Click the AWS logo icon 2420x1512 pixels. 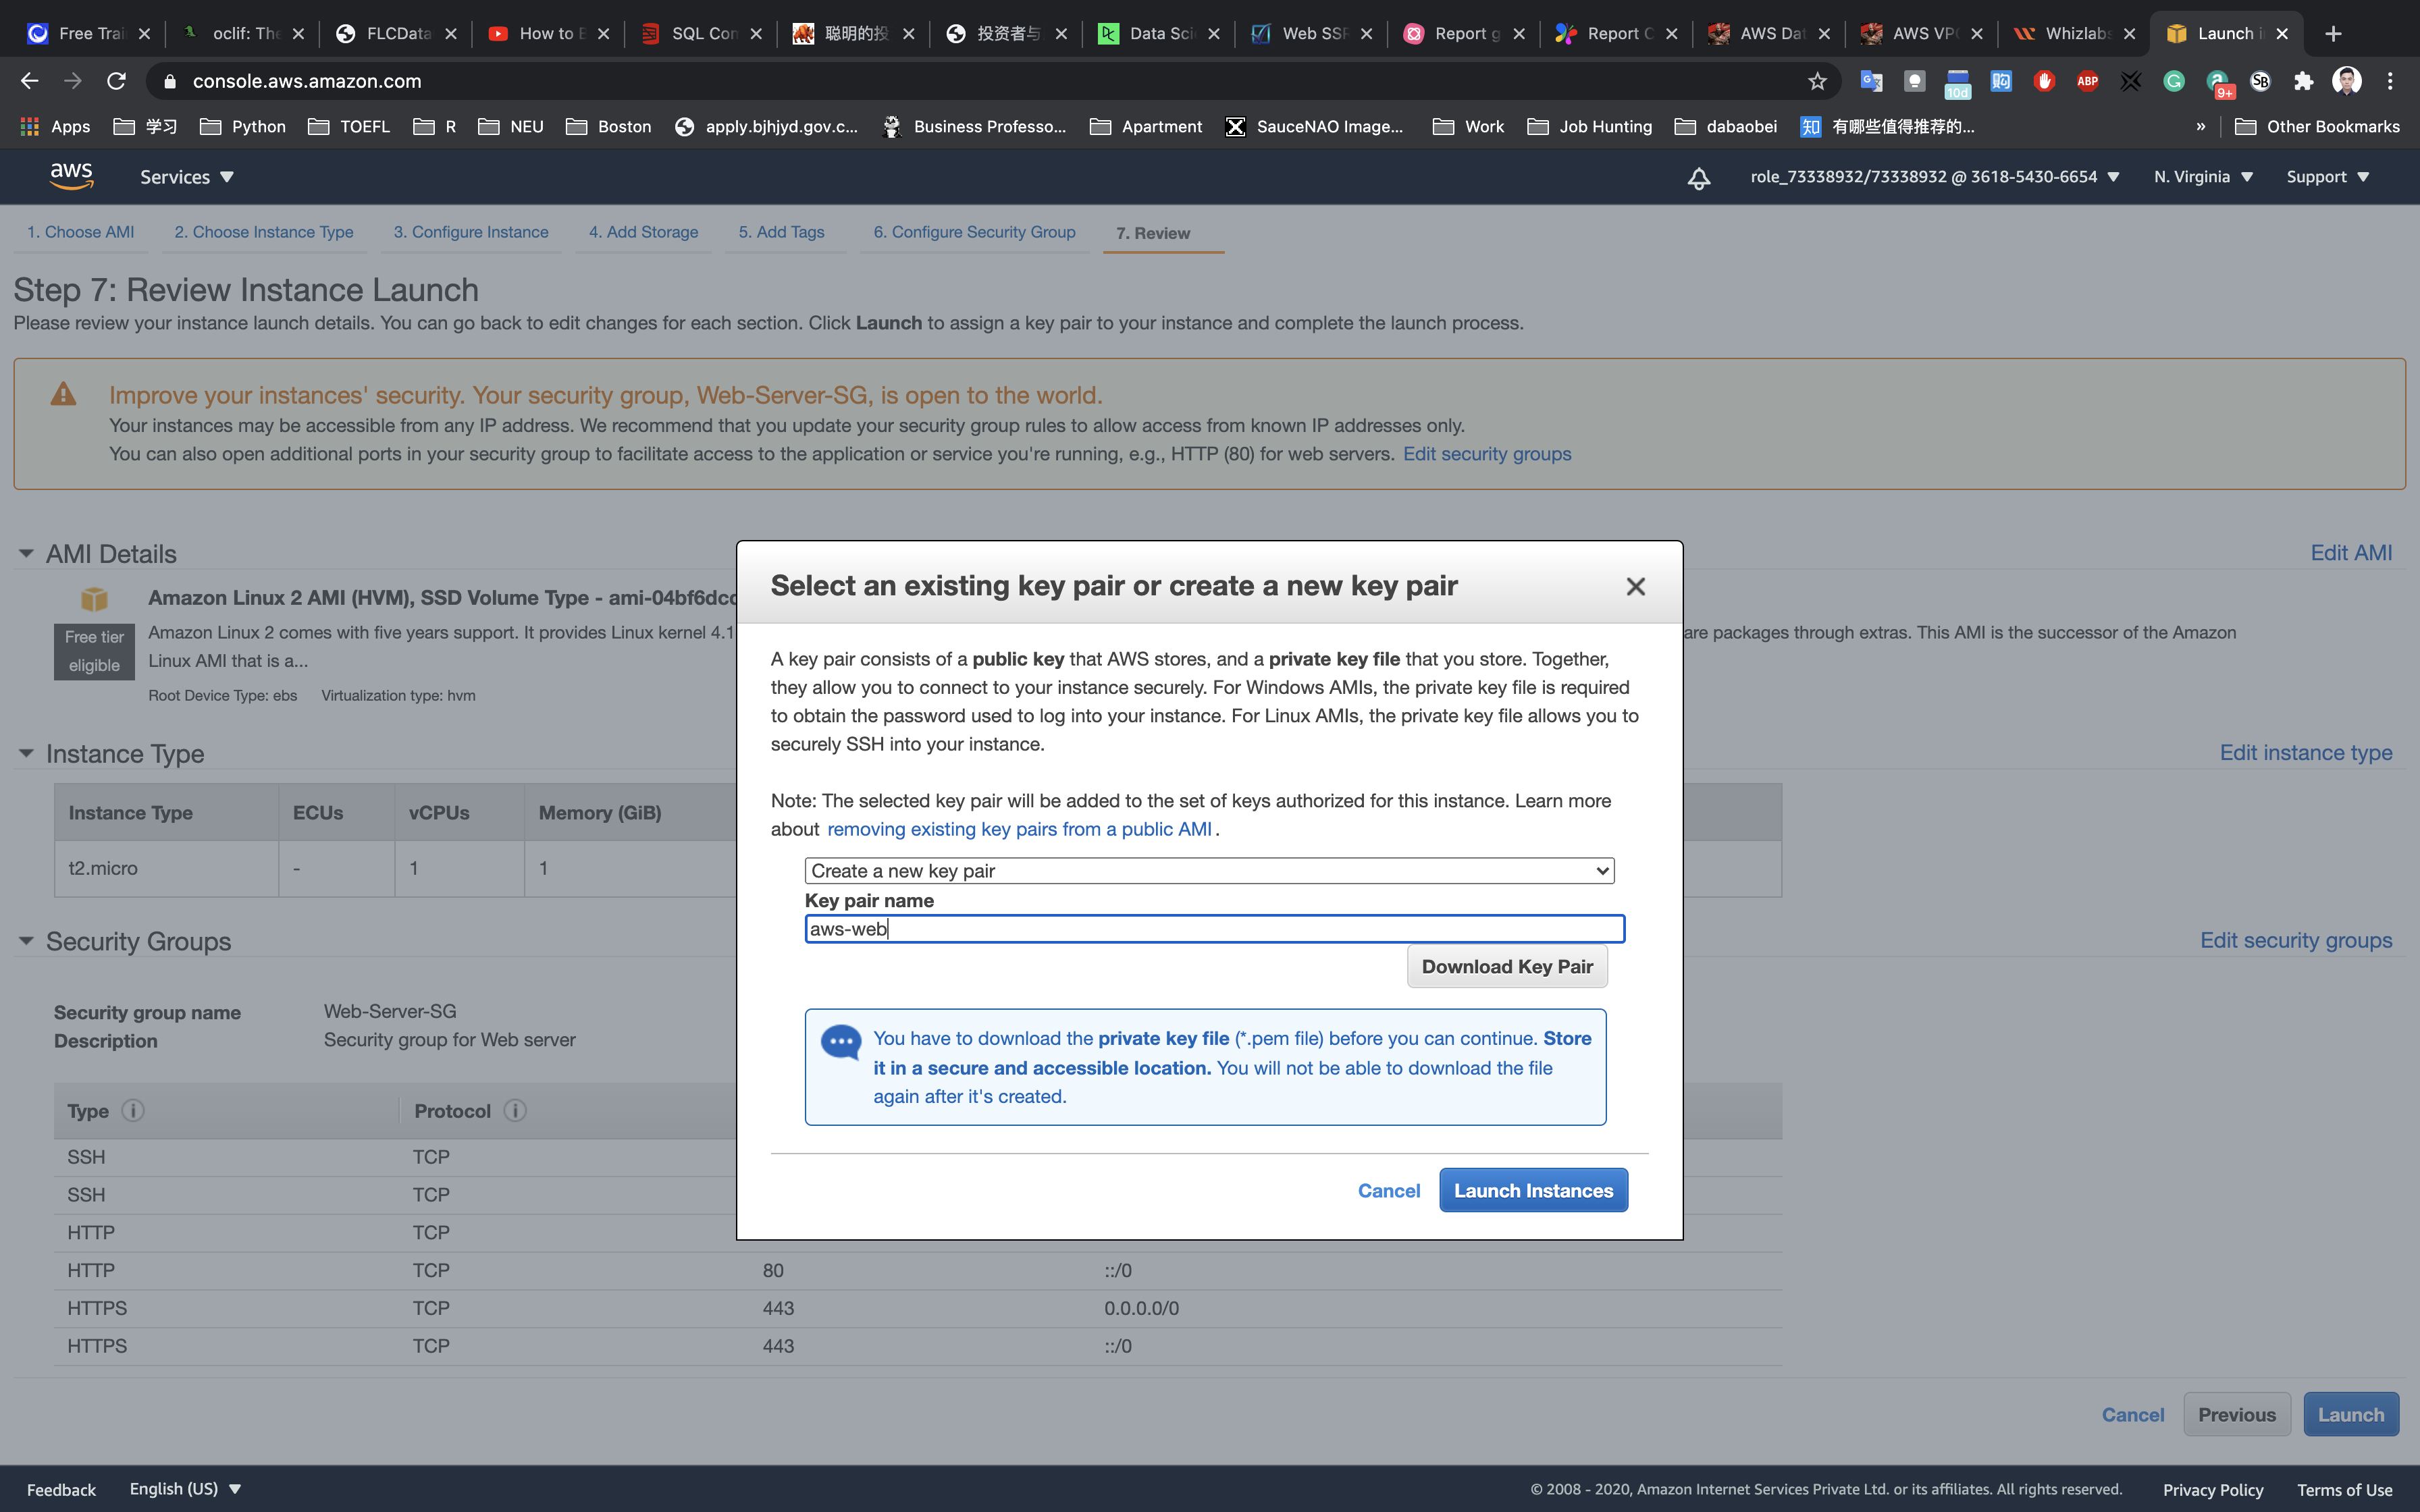(71, 176)
